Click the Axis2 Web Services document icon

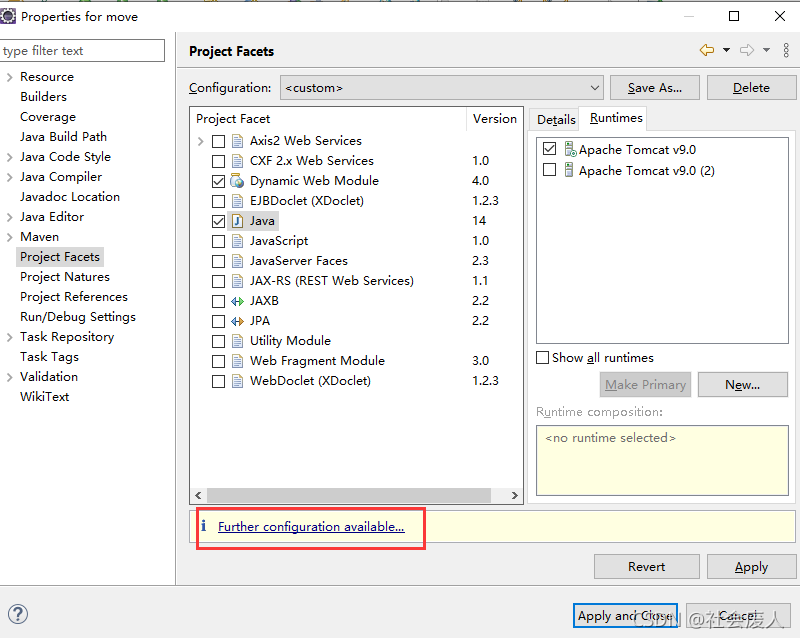[237, 141]
